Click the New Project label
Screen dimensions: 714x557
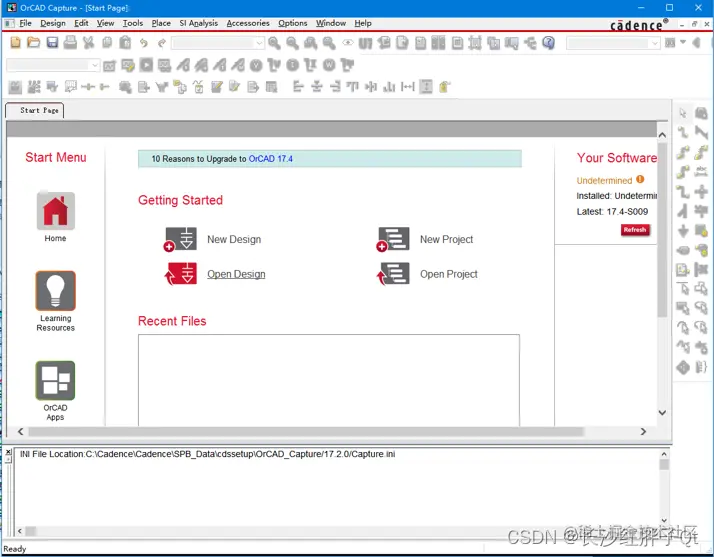[x=447, y=240]
